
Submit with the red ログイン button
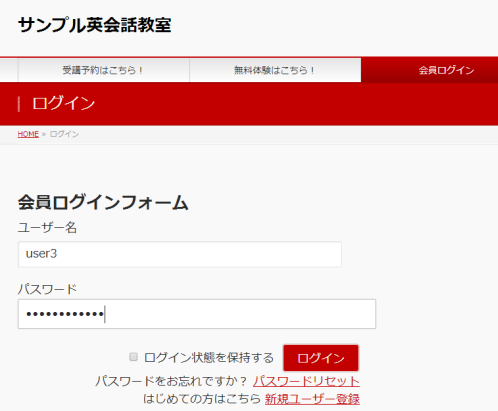click(x=321, y=358)
